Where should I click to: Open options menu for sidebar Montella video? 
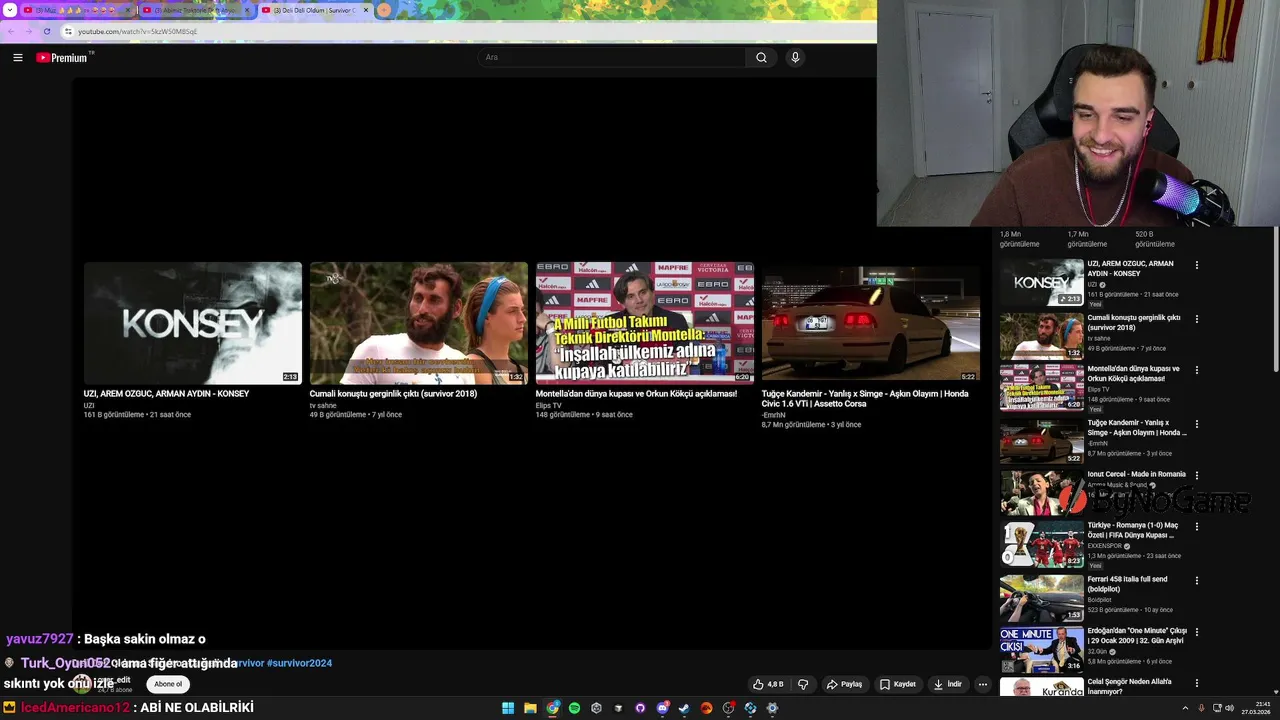(1196, 370)
